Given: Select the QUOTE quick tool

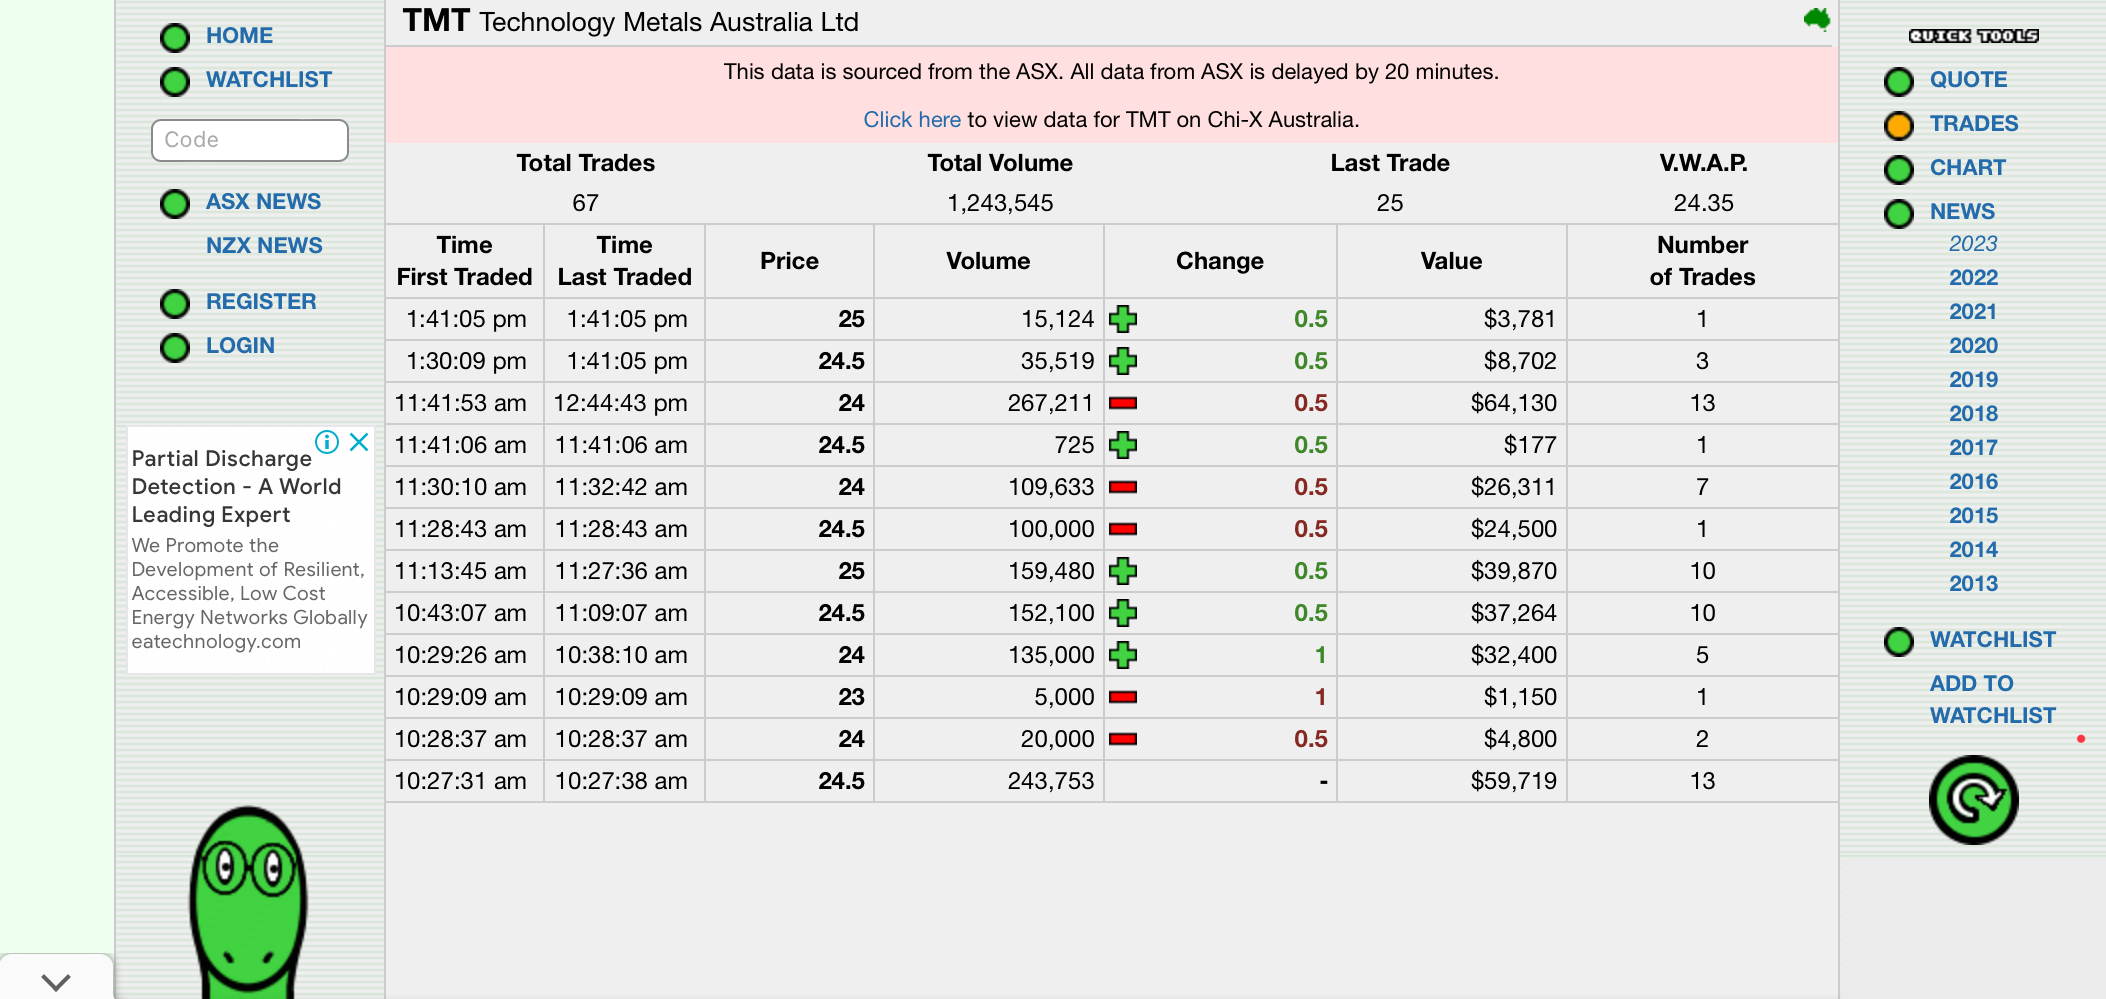Looking at the screenshot, I should [x=1968, y=80].
